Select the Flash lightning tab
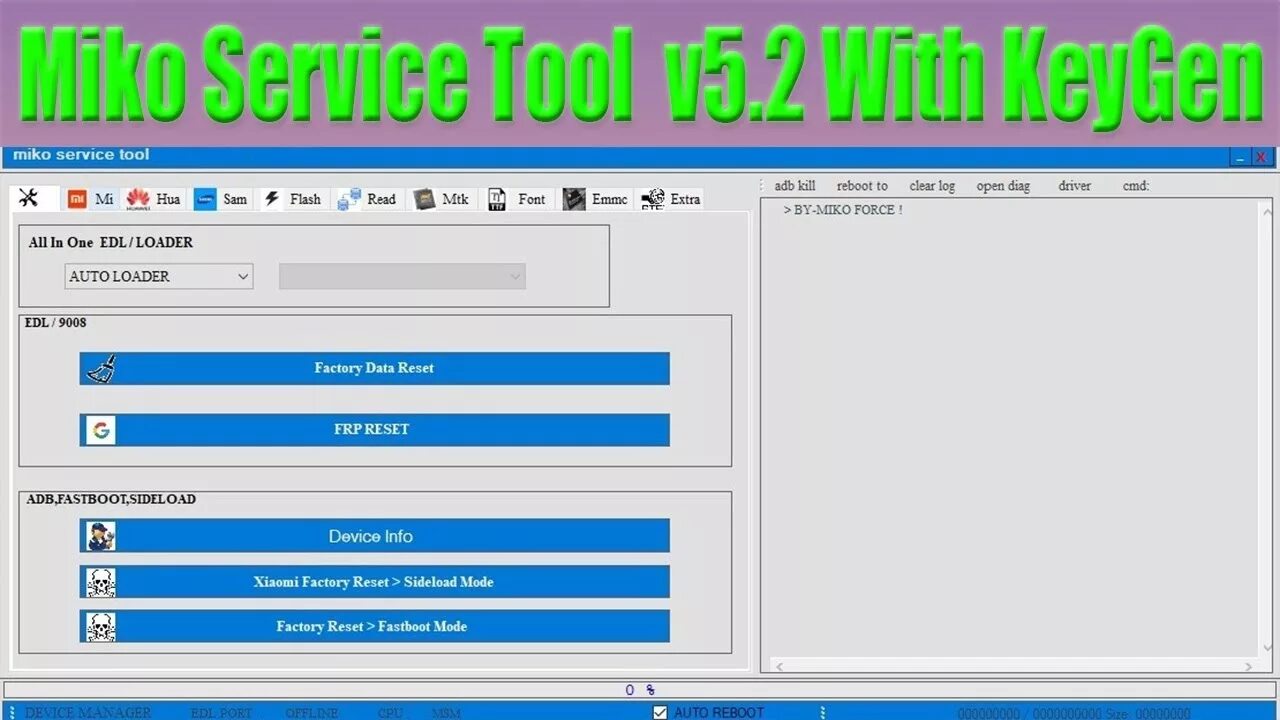This screenshot has width=1280, height=720. [x=292, y=199]
